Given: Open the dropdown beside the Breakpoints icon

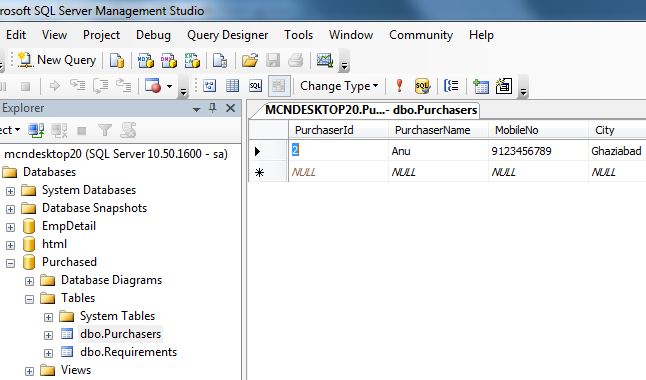Looking at the screenshot, I should coord(169,86).
